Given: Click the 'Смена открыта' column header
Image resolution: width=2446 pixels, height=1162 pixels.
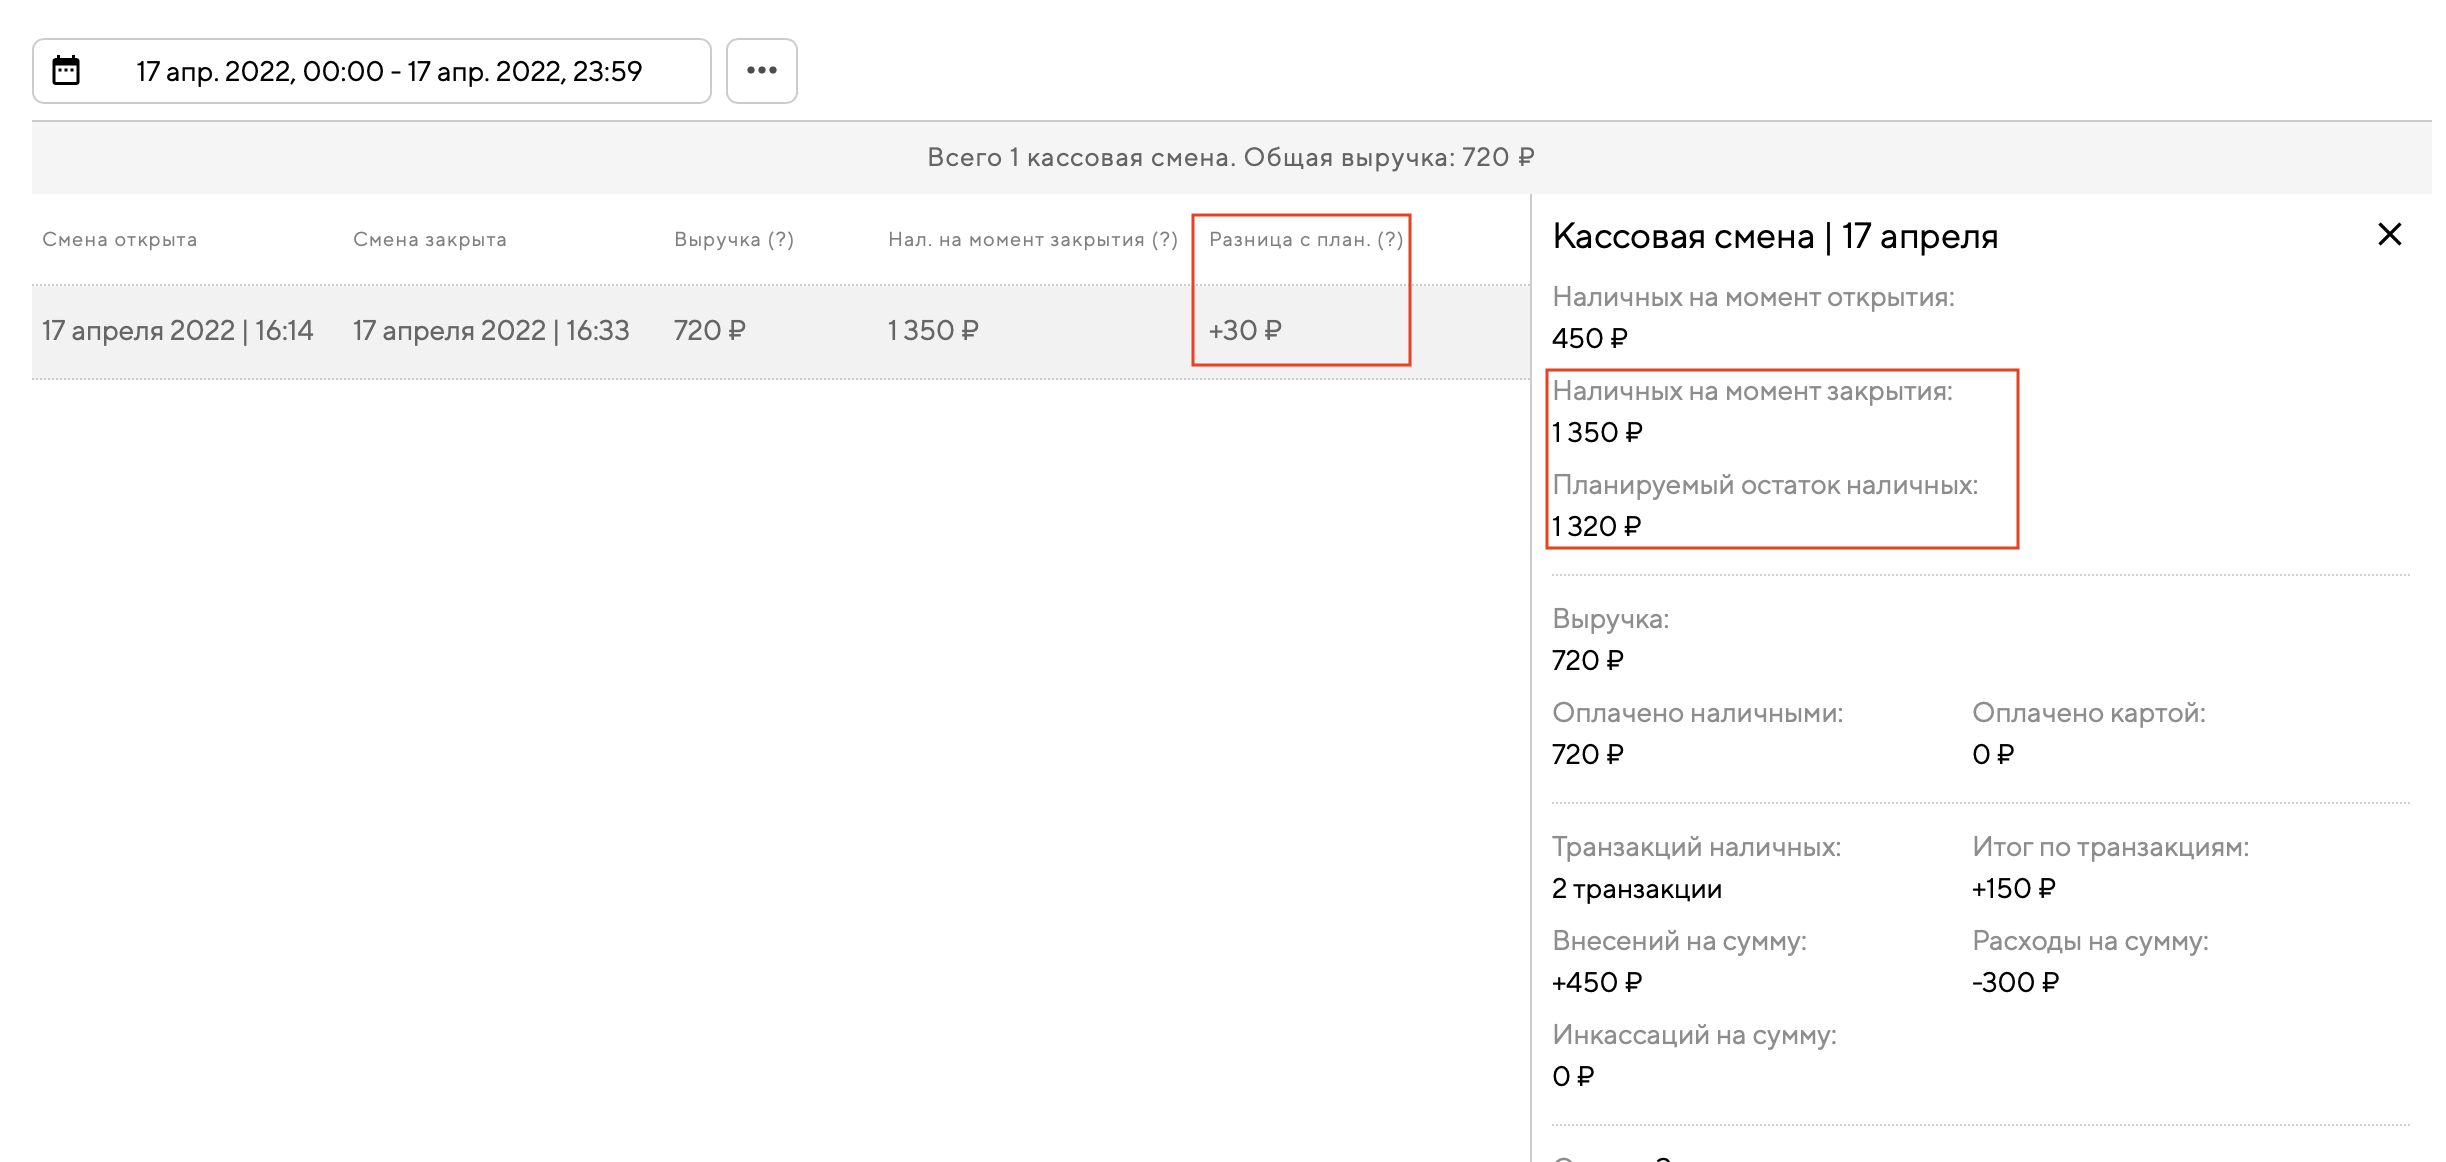Looking at the screenshot, I should pyautogui.click(x=119, y=240).
